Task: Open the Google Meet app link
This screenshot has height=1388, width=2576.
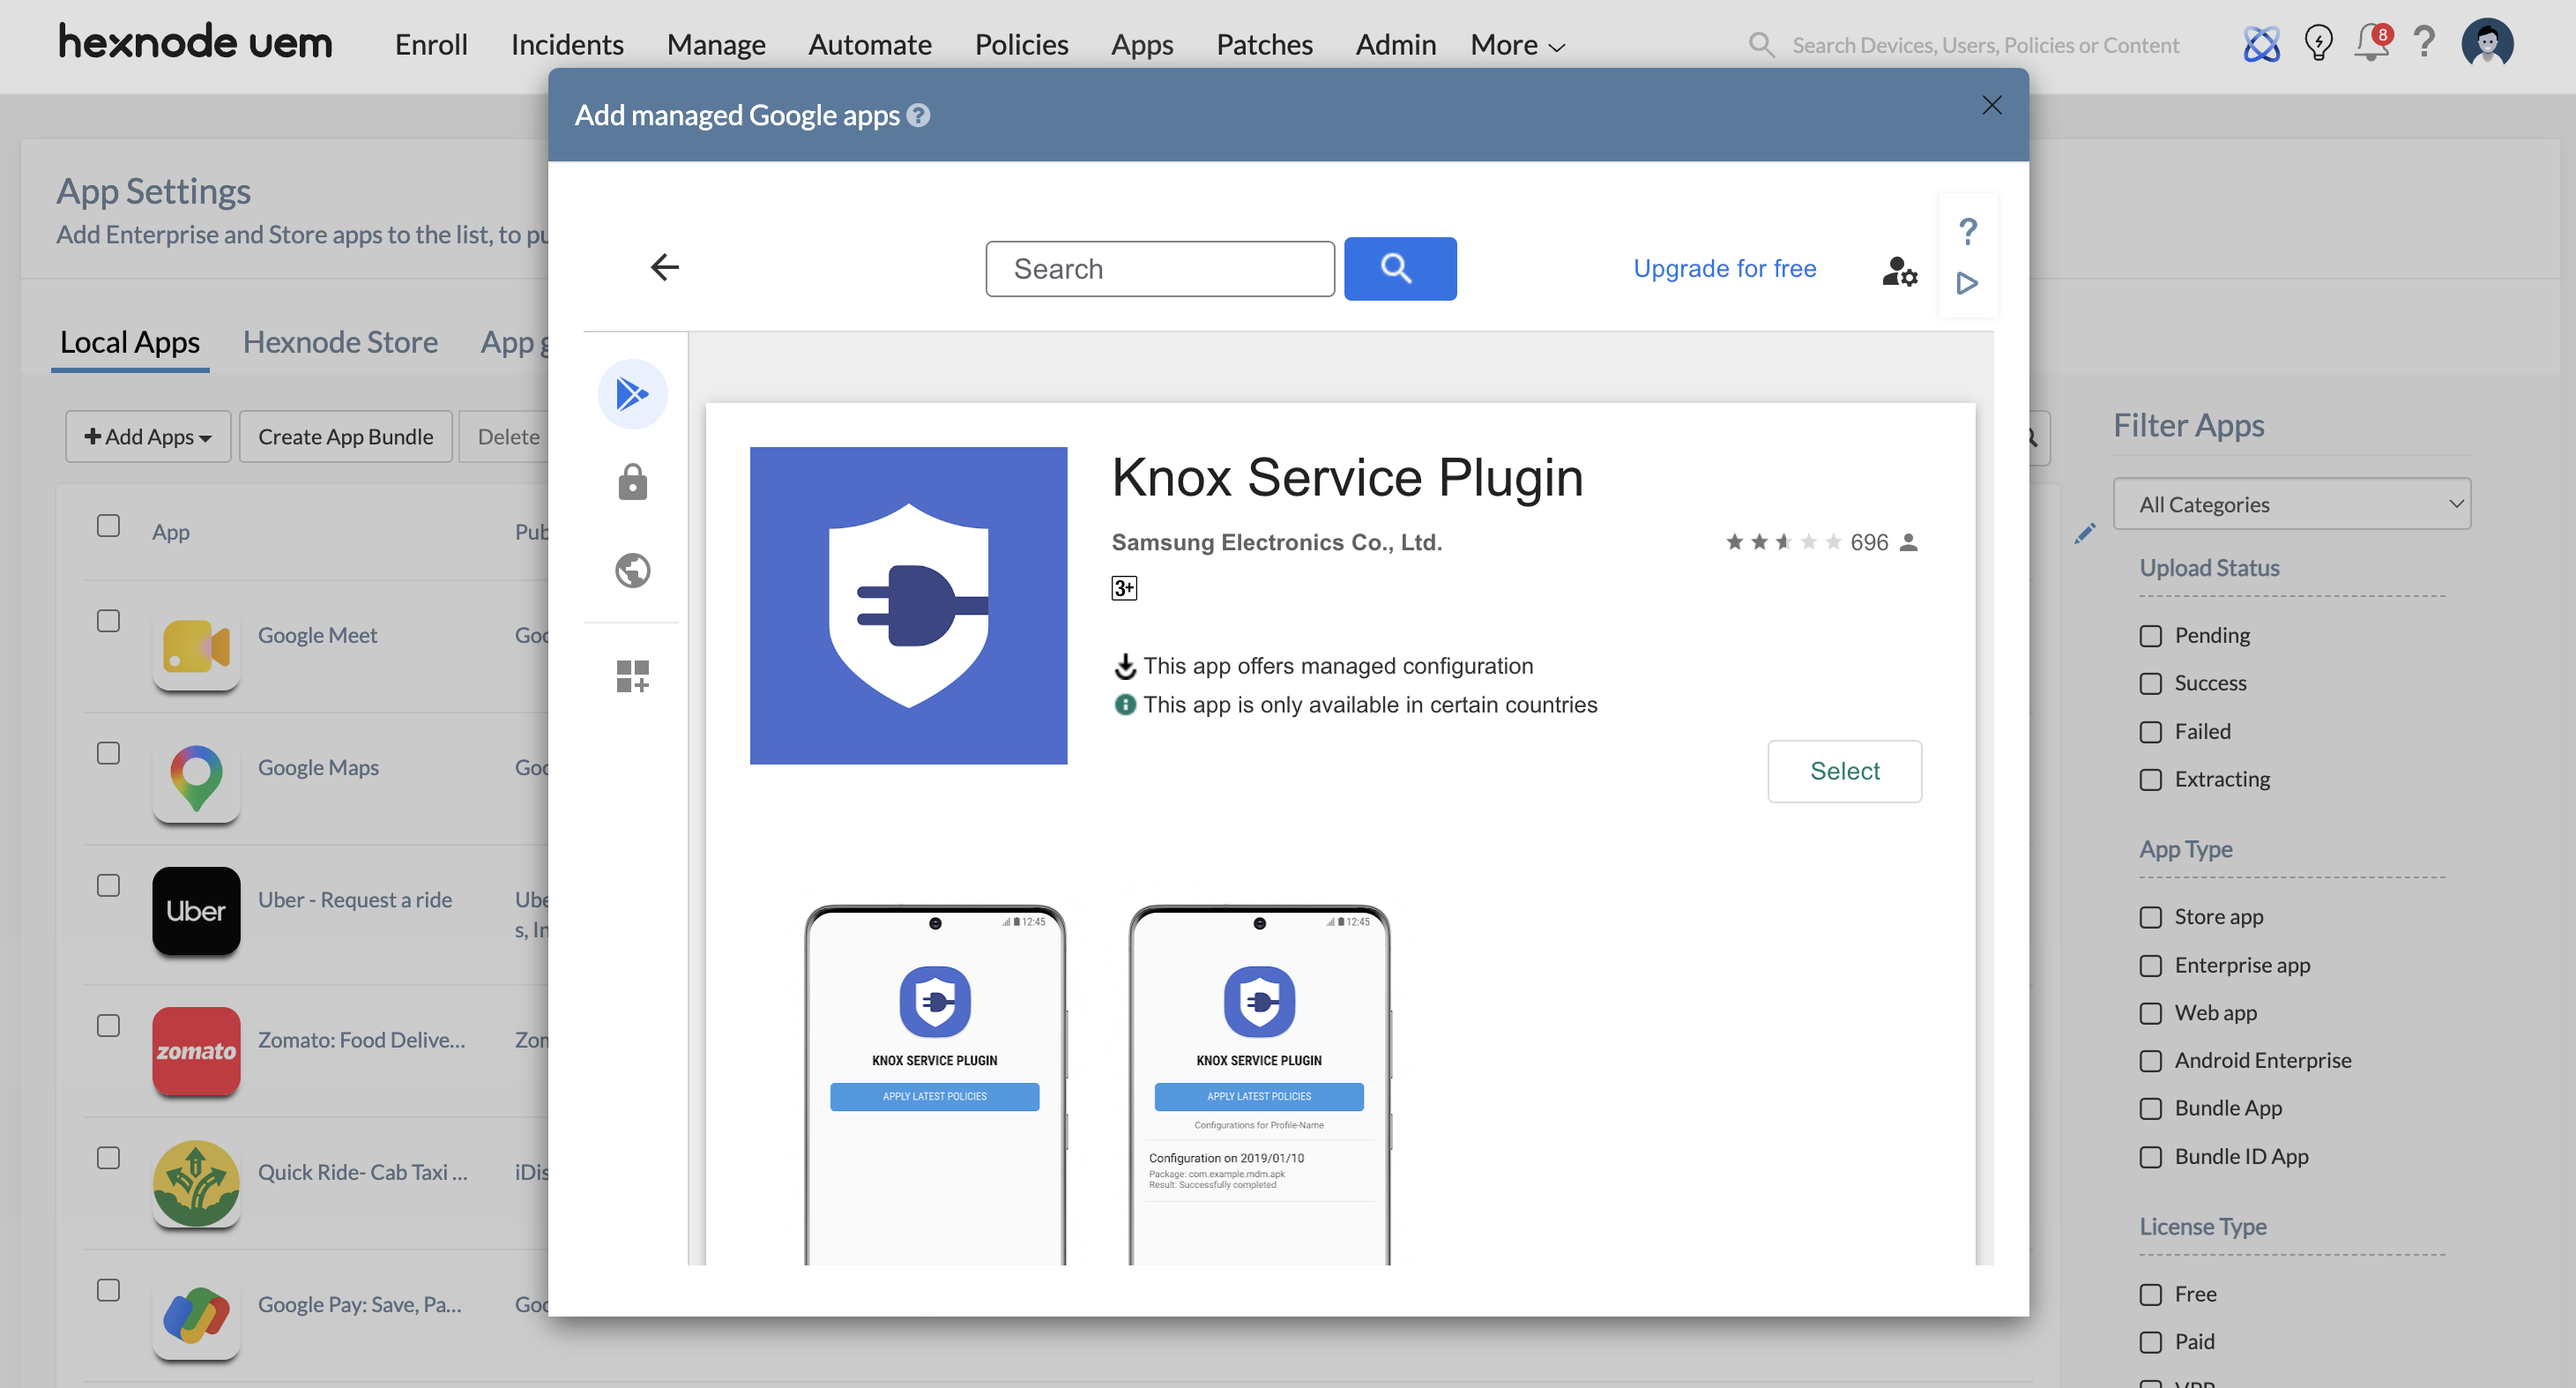Action: 317,635
